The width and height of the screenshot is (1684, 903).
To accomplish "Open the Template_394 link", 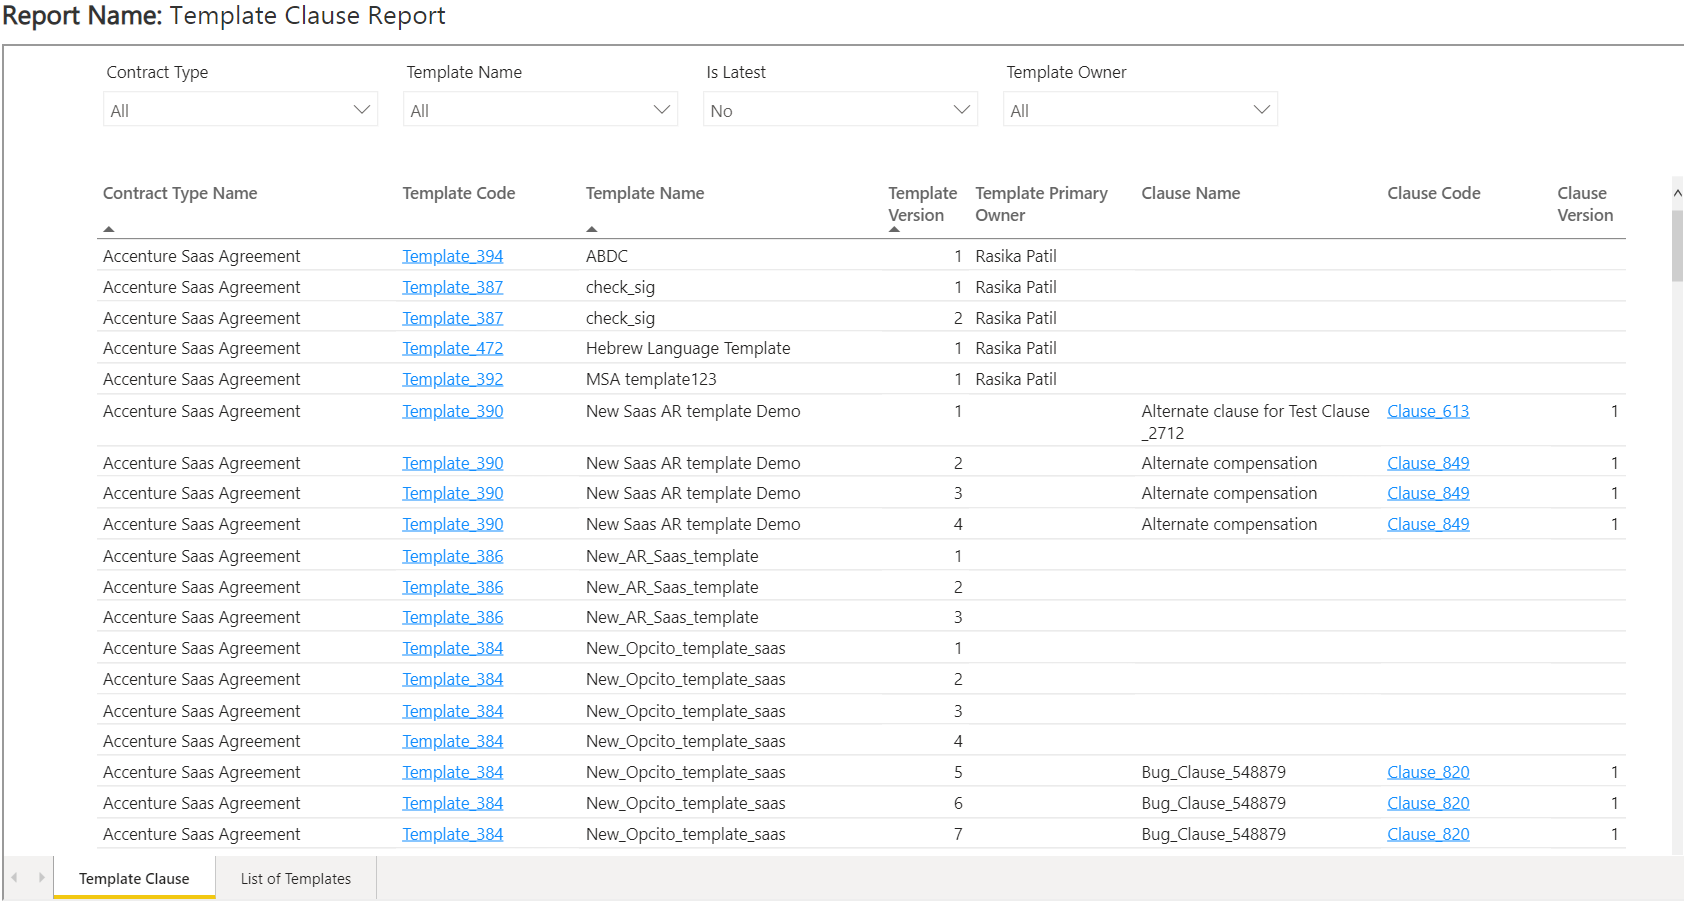I will click(452, 257).
